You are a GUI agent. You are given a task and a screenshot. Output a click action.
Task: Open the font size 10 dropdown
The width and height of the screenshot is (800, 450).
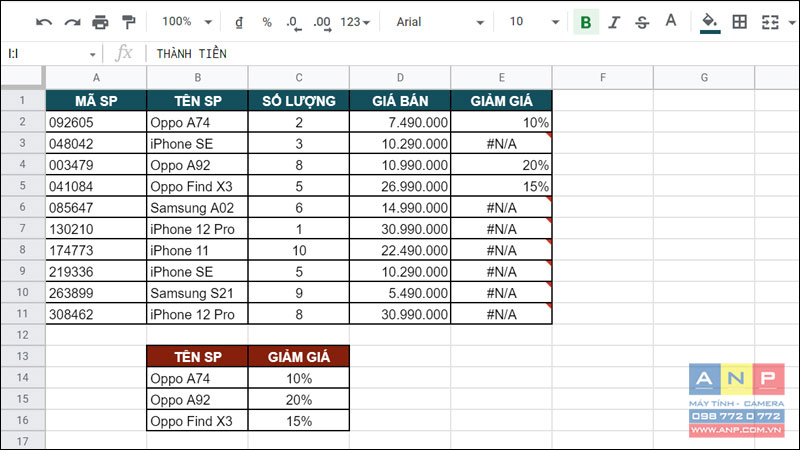pyautogui.click(x=534, y=22)
